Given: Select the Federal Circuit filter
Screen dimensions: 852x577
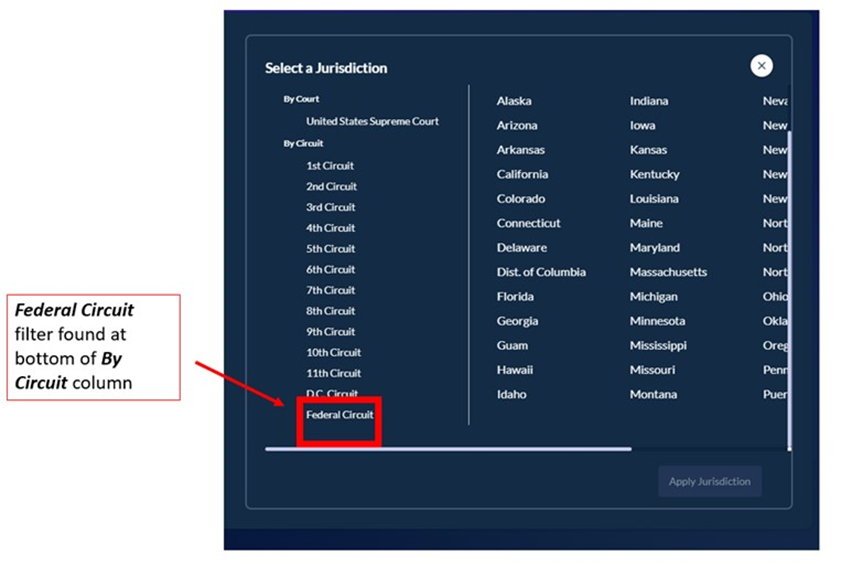Looking at the screenshot, I should pos(340,415).
